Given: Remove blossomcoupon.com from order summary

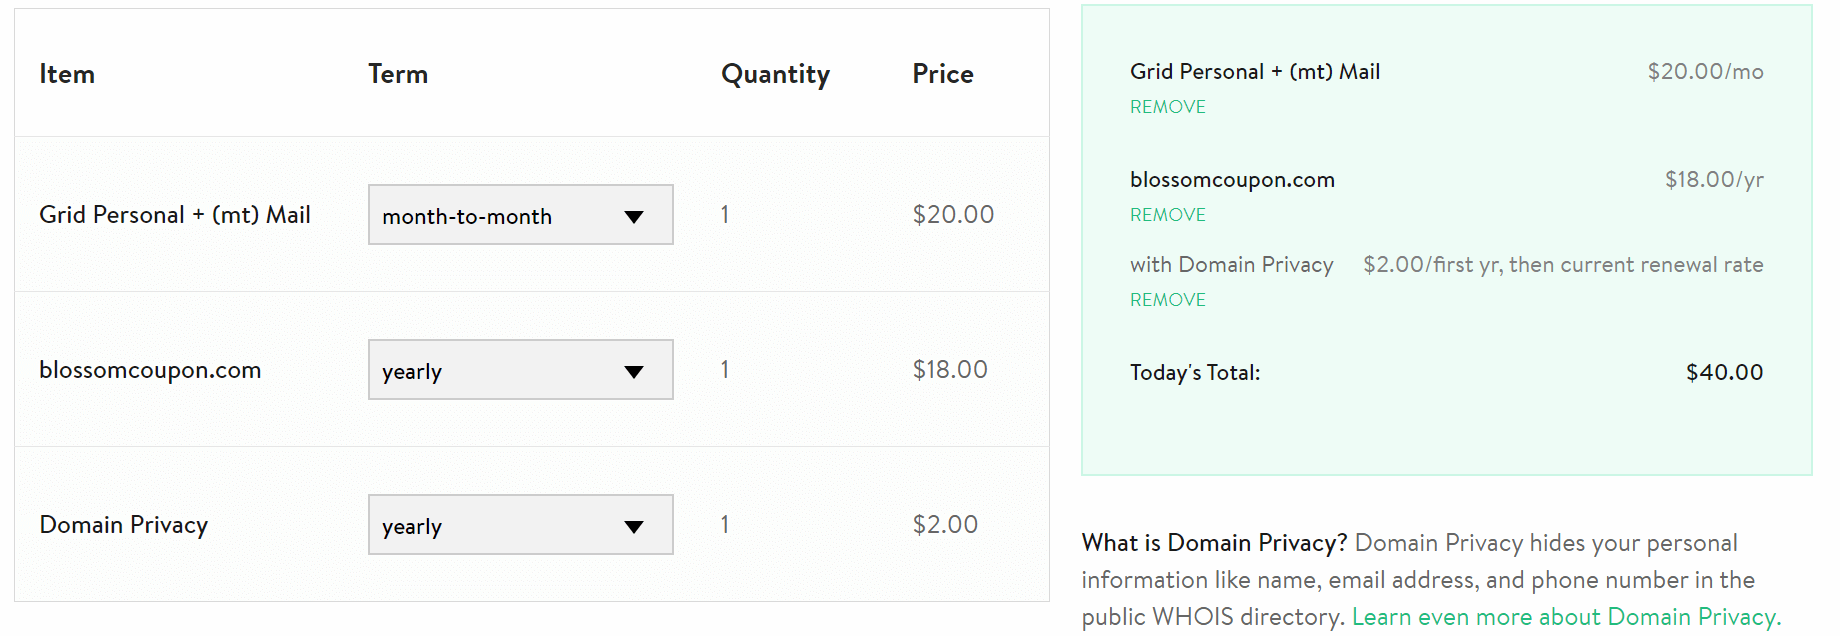Looking at the screenshot, I should (1168, 215).
